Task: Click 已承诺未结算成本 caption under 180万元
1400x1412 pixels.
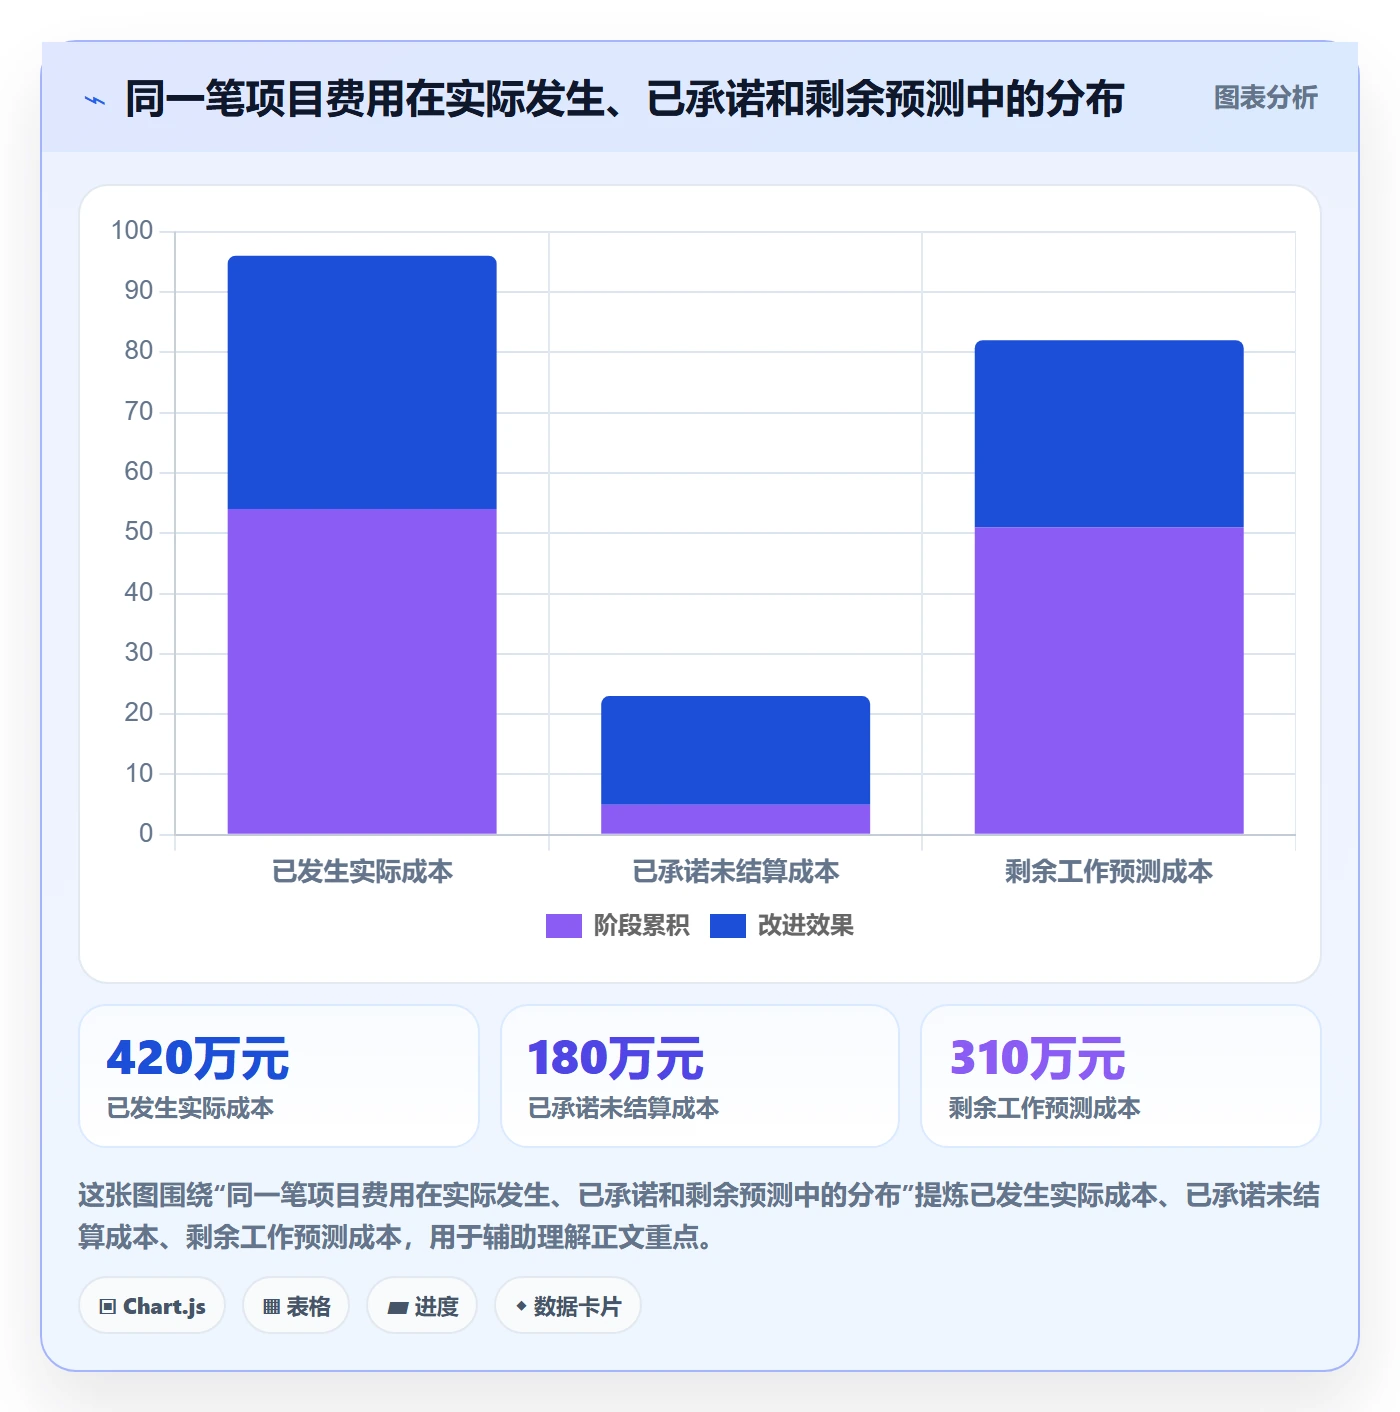Action: pyautogui.click(x=623, y=1108)
